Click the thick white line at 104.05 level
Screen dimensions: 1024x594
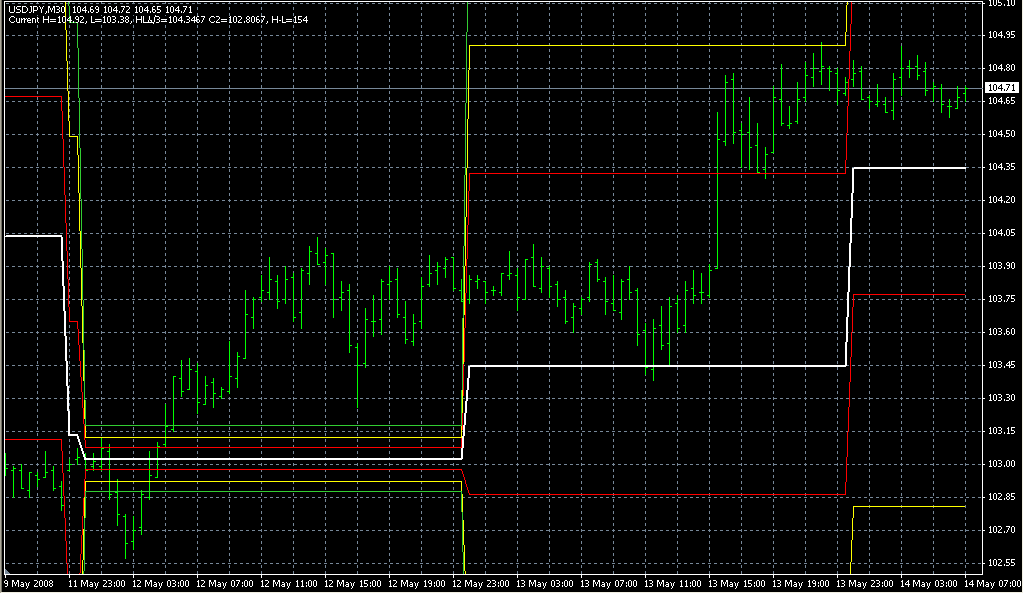[x=32, y=236]
